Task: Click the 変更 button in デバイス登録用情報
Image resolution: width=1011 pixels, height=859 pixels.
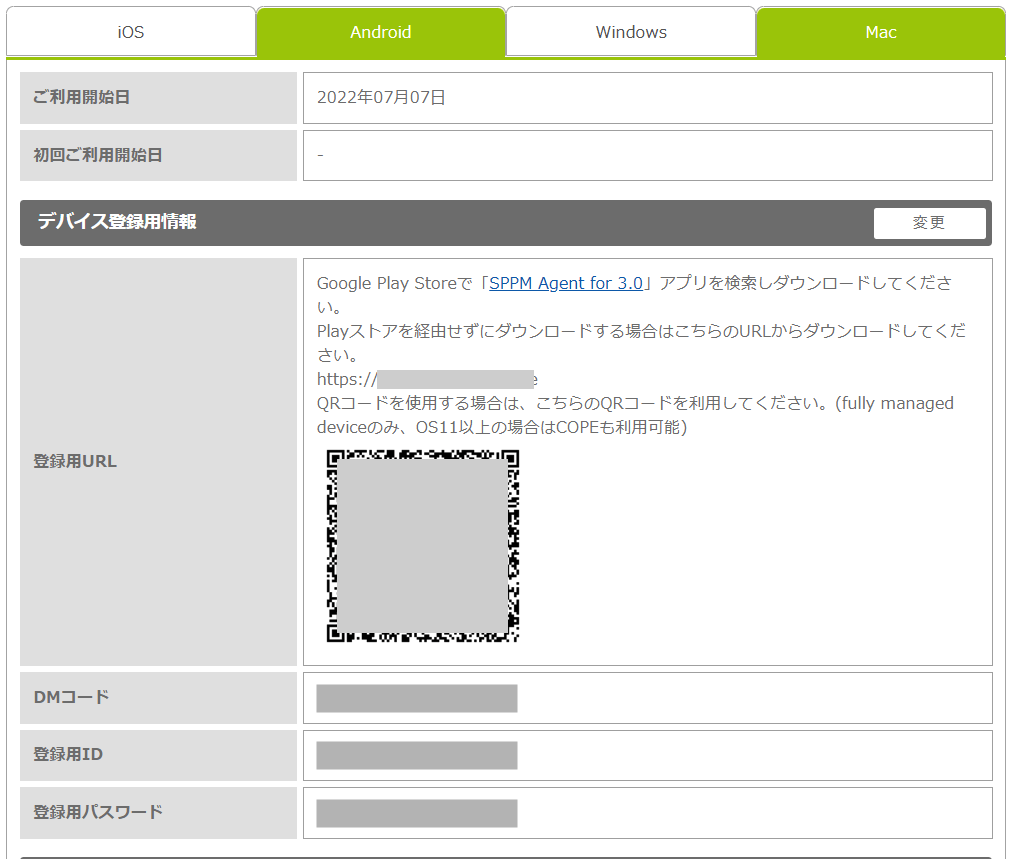Action: point(929,222)
